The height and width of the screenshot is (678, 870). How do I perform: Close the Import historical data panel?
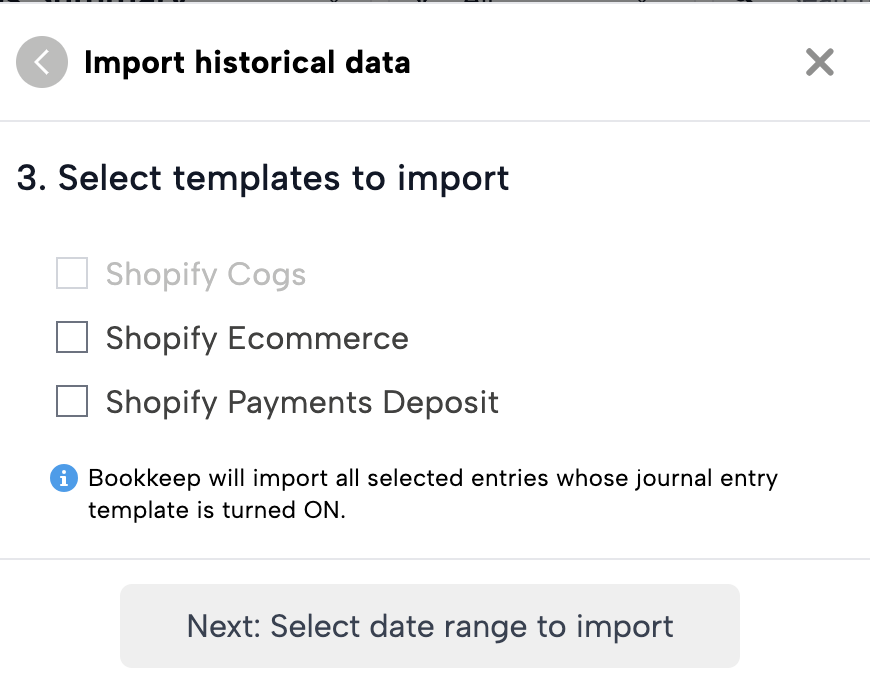tap(820, 63)
